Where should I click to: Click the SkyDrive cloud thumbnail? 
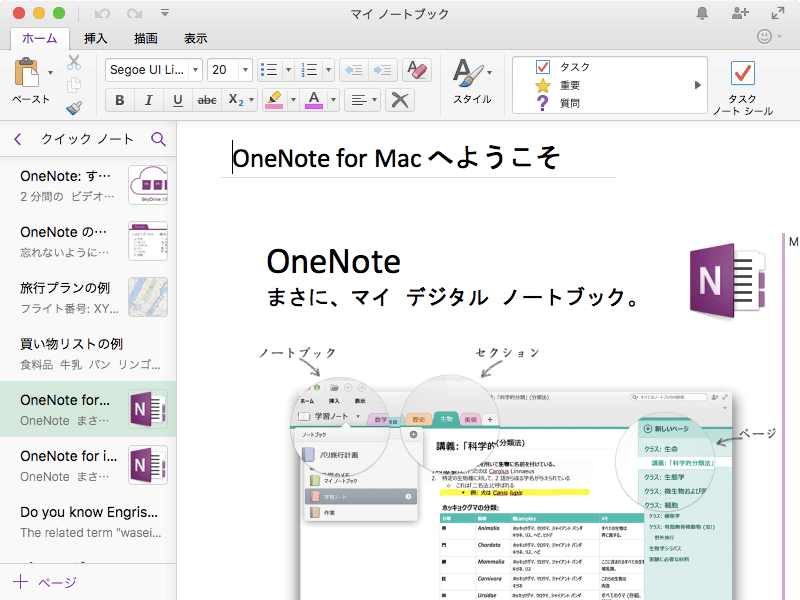148,185
